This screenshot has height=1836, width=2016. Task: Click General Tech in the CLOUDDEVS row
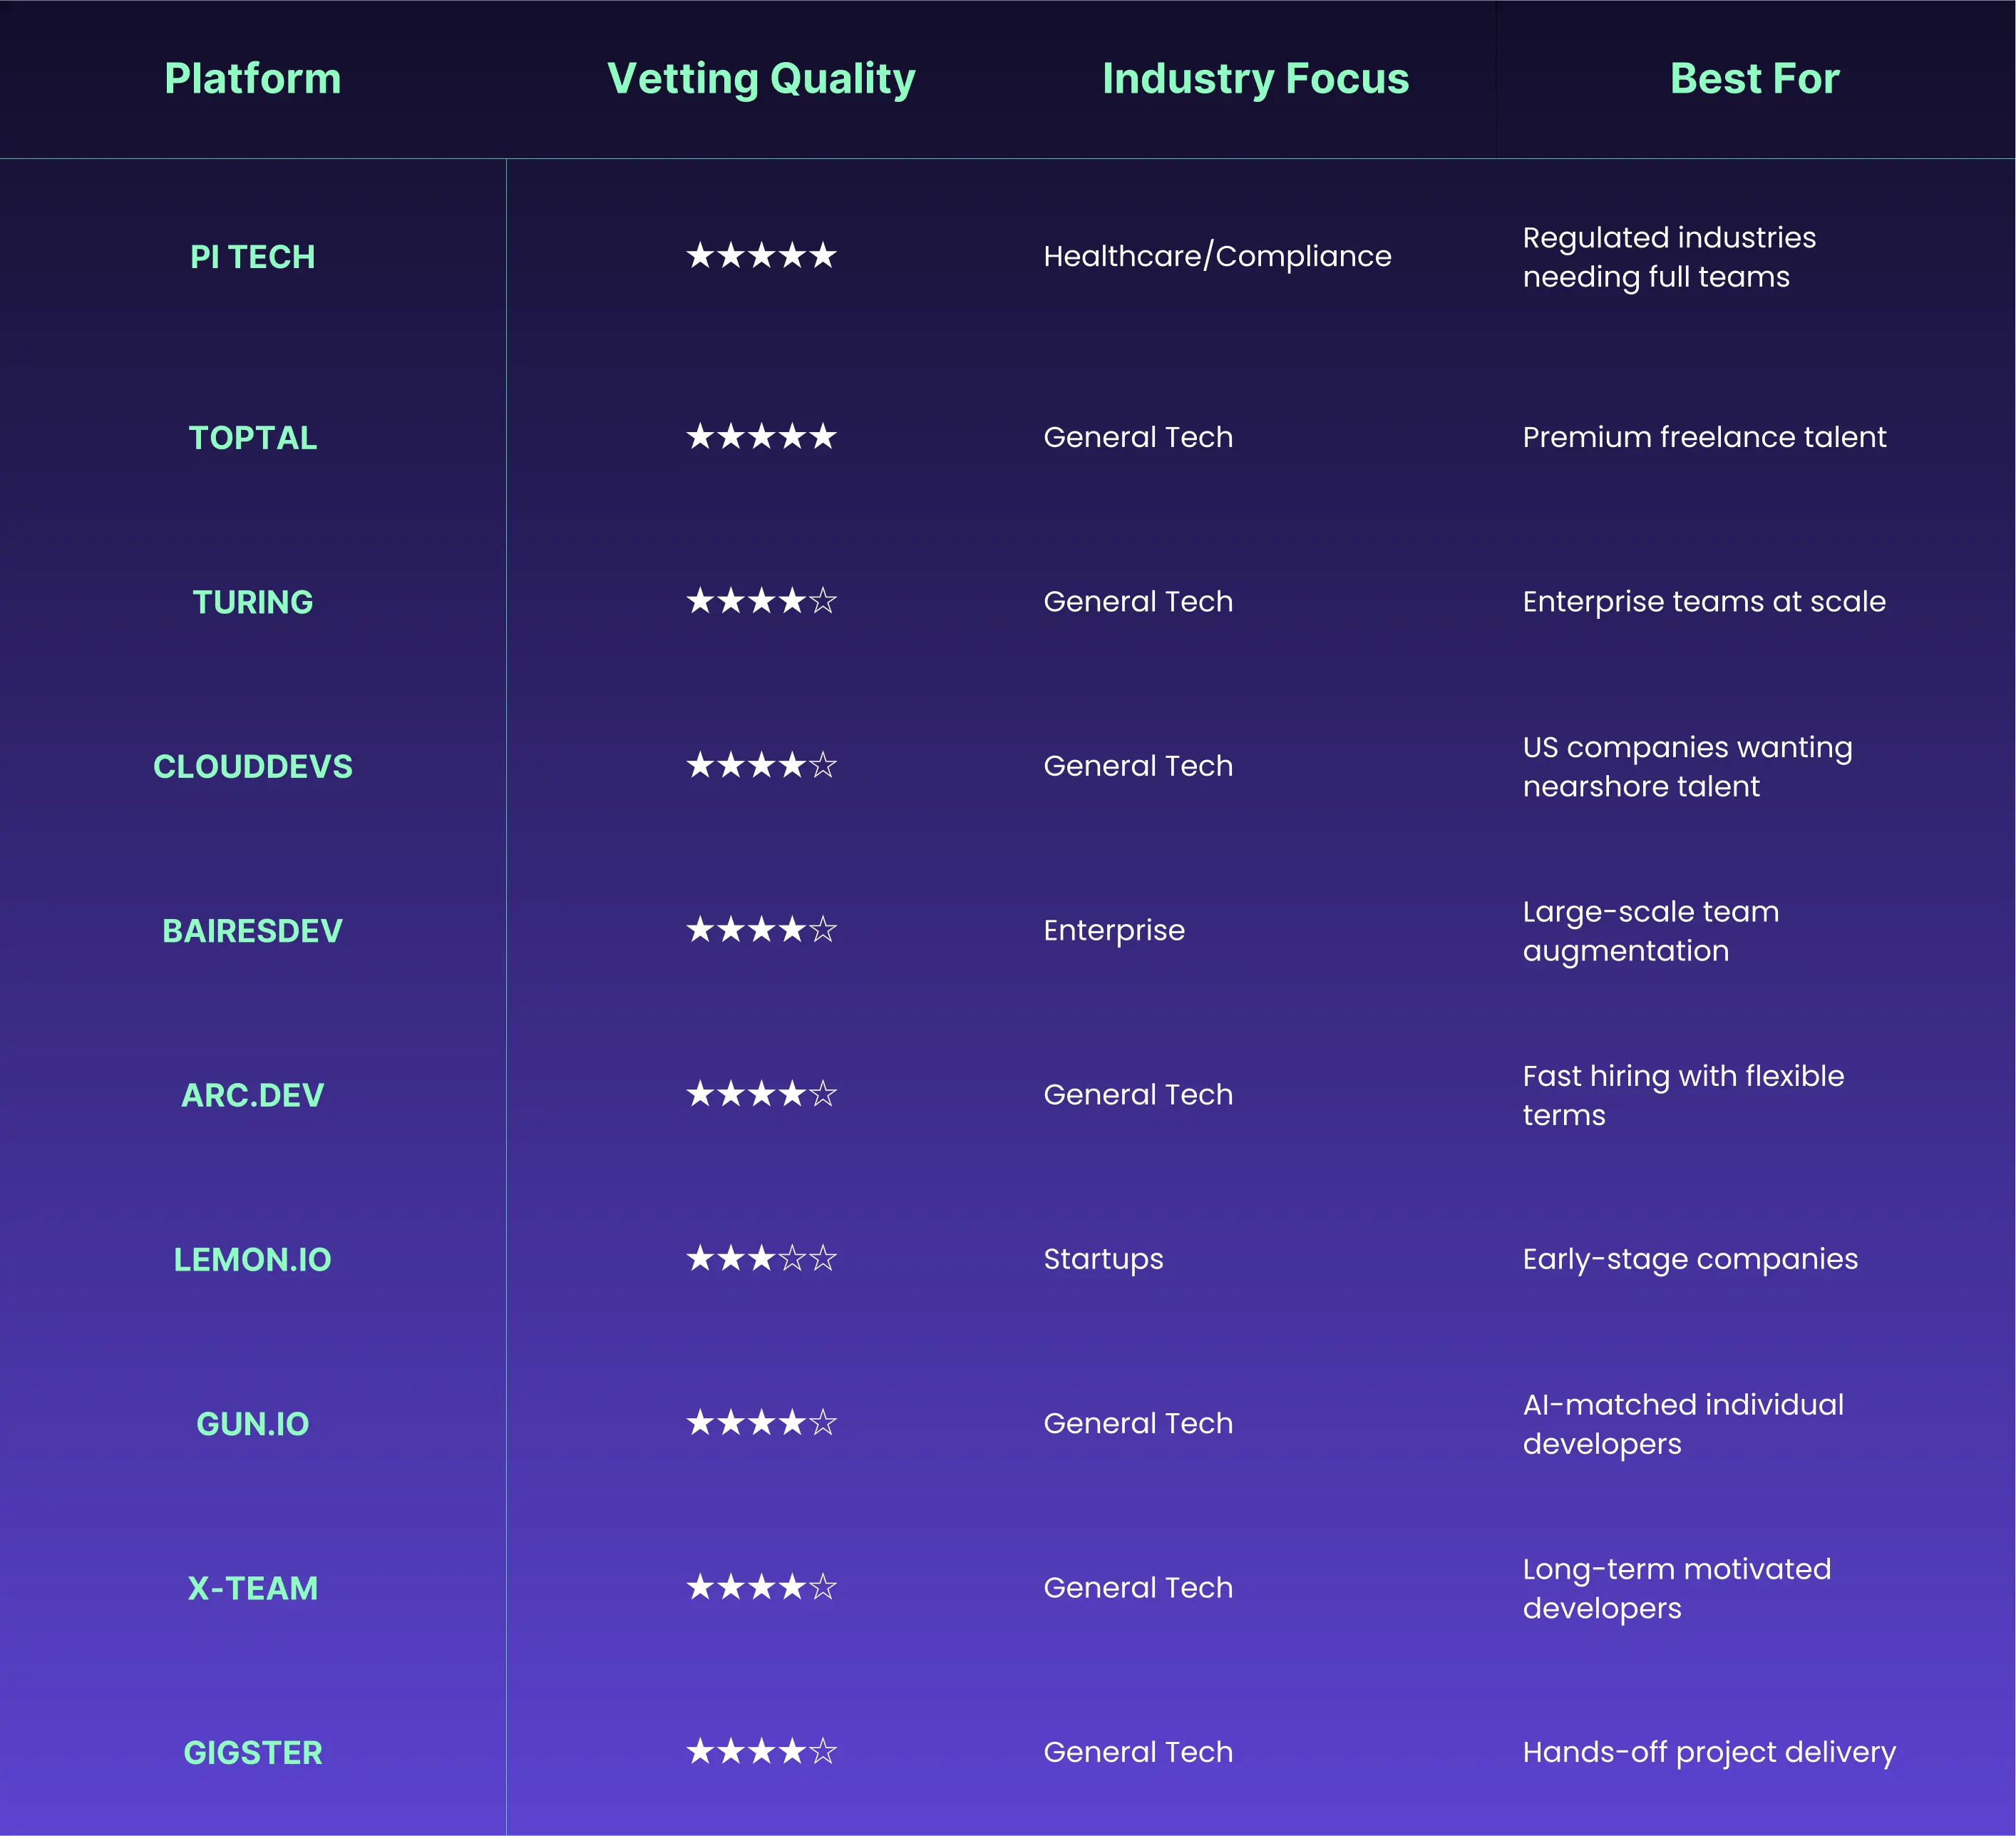tap(1138, 766)
